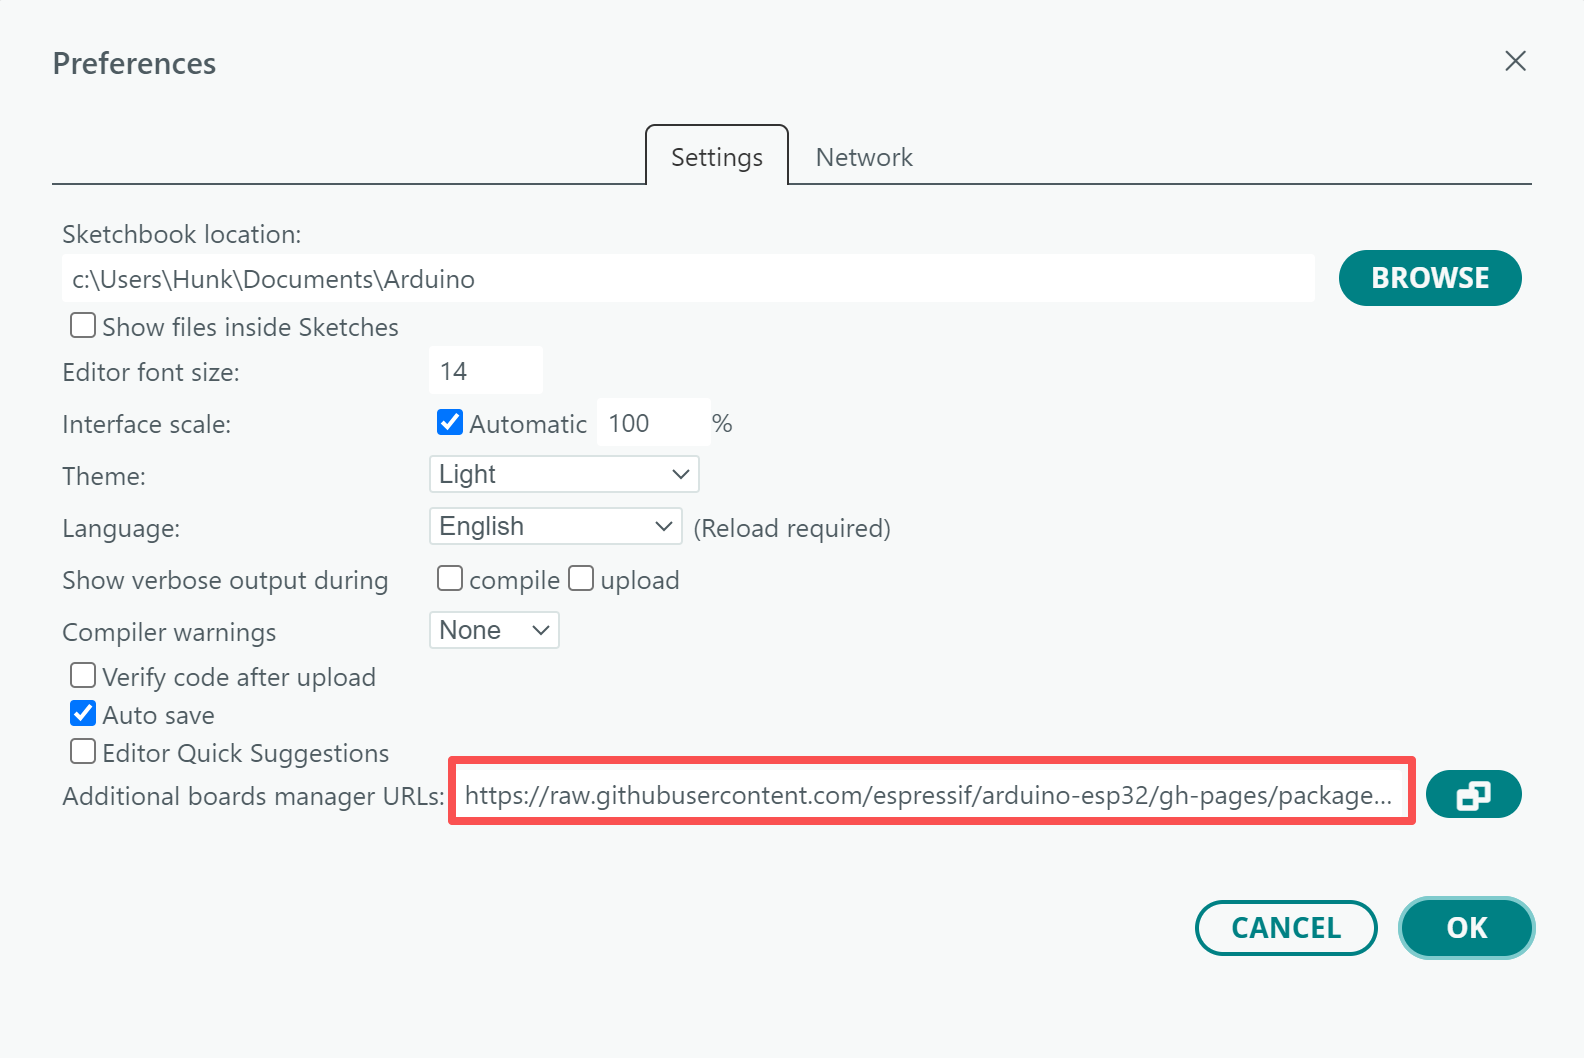Click the CANCEL button
This screenshot has height=1058, width=1584.
(x=1286, y=928)
